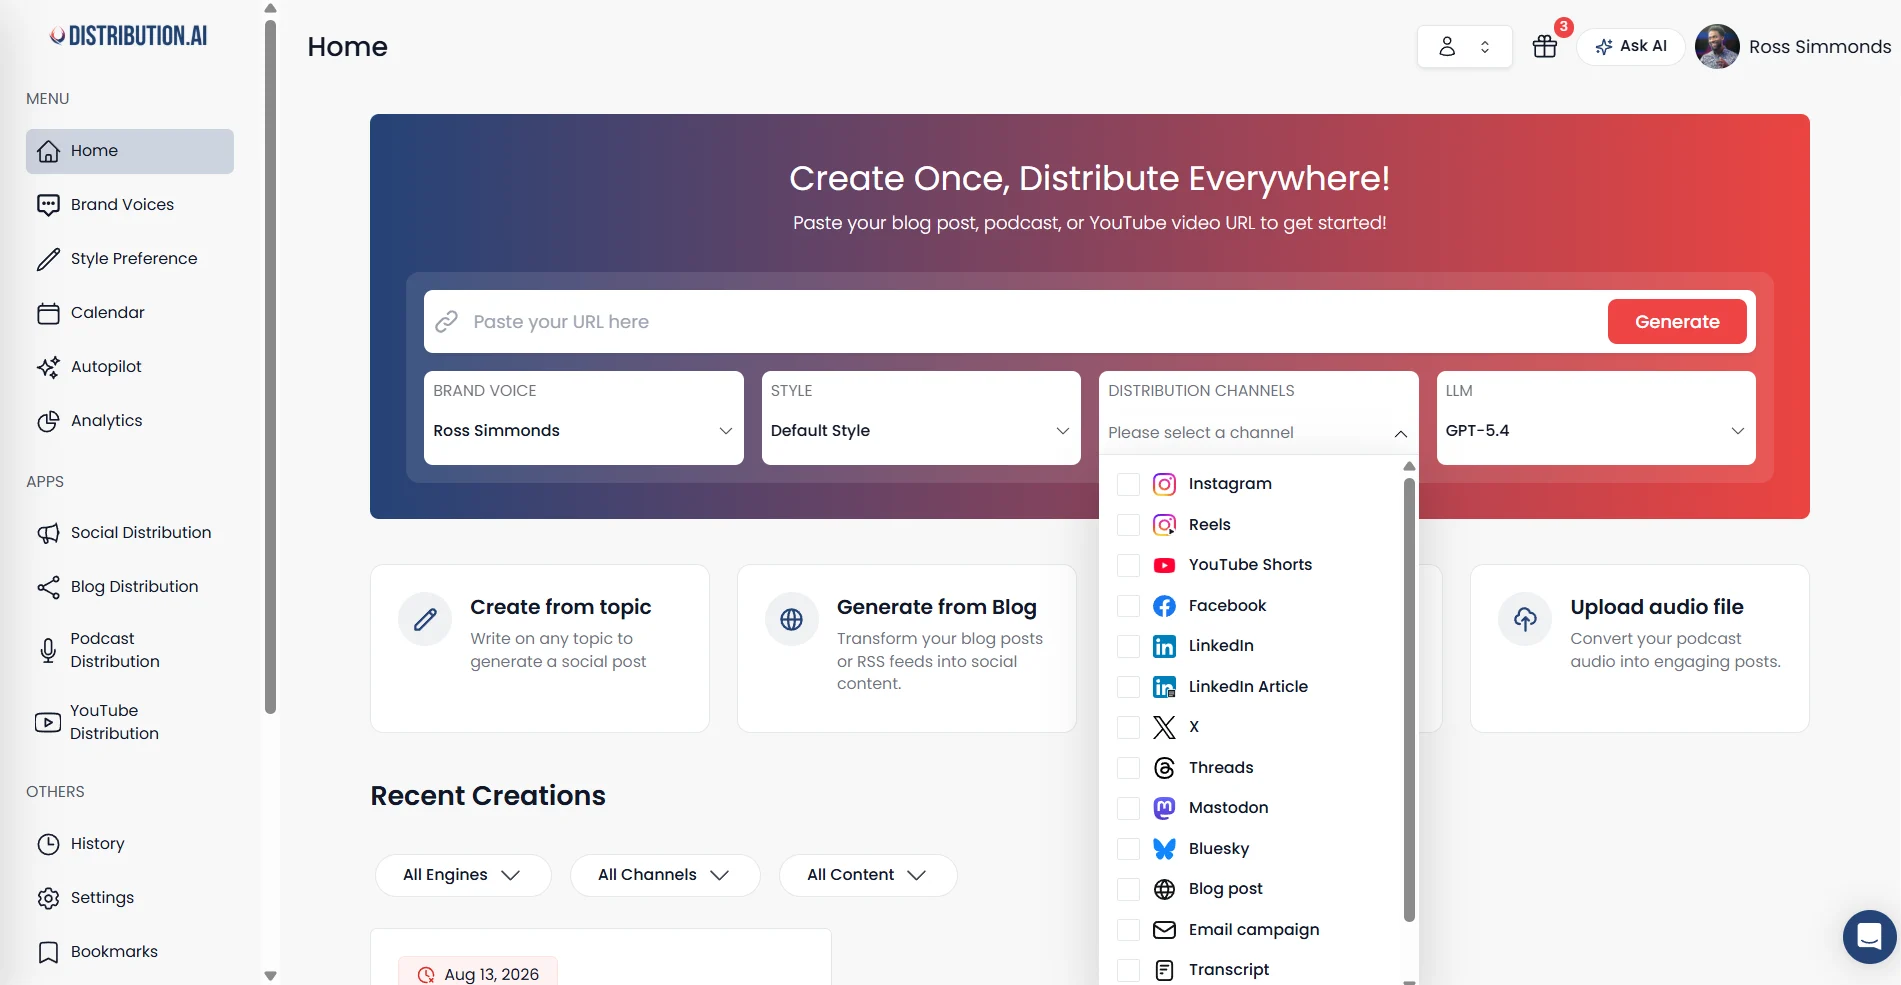Open the gift rewards icon
This screenshot has width=1901, height=985.
point(1545,46)
